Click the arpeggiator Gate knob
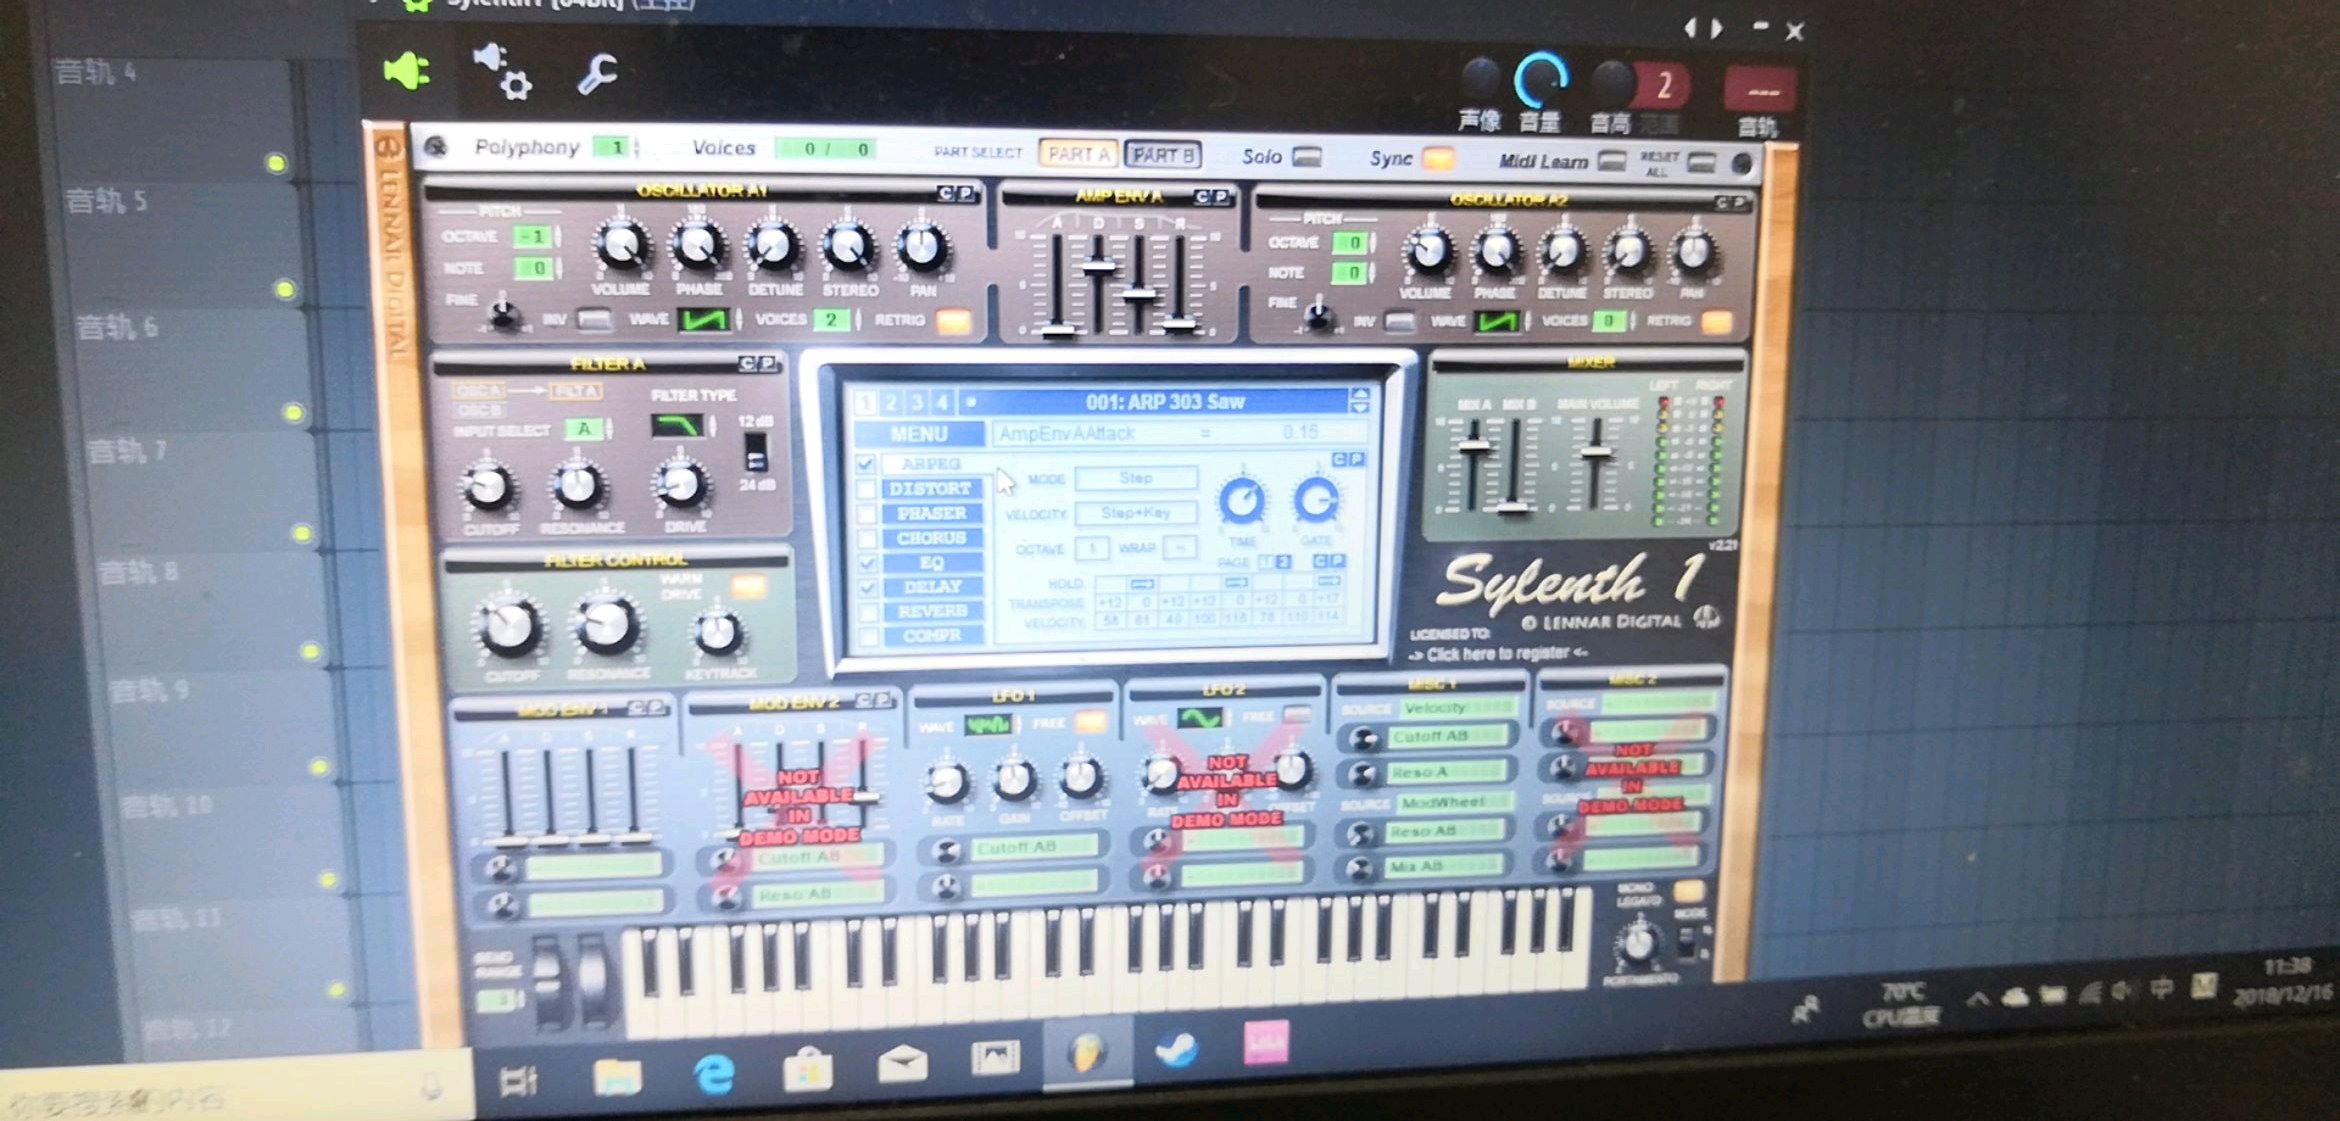The width and height of the screenshot is (2340, 1121). click(1316, 499)
